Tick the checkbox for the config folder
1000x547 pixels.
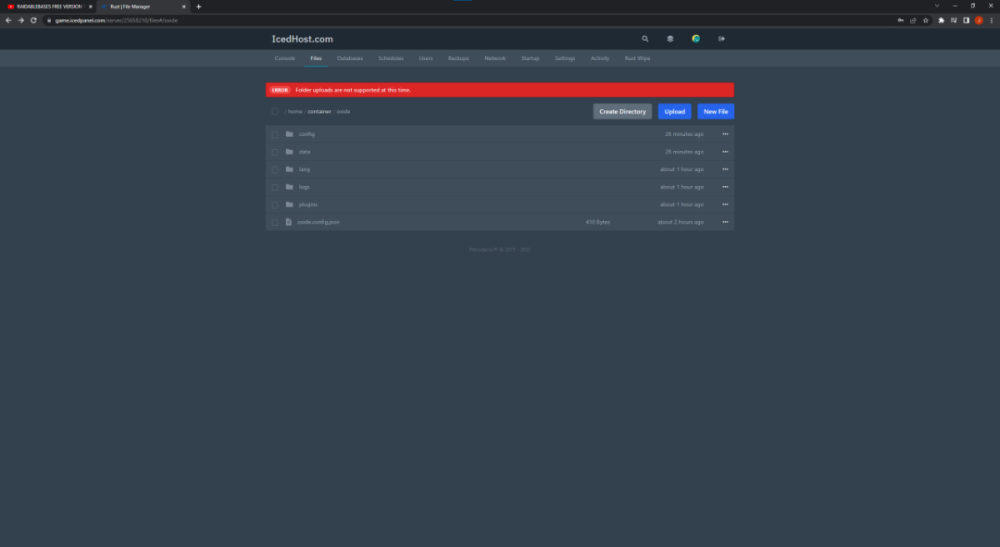(275, 134)
